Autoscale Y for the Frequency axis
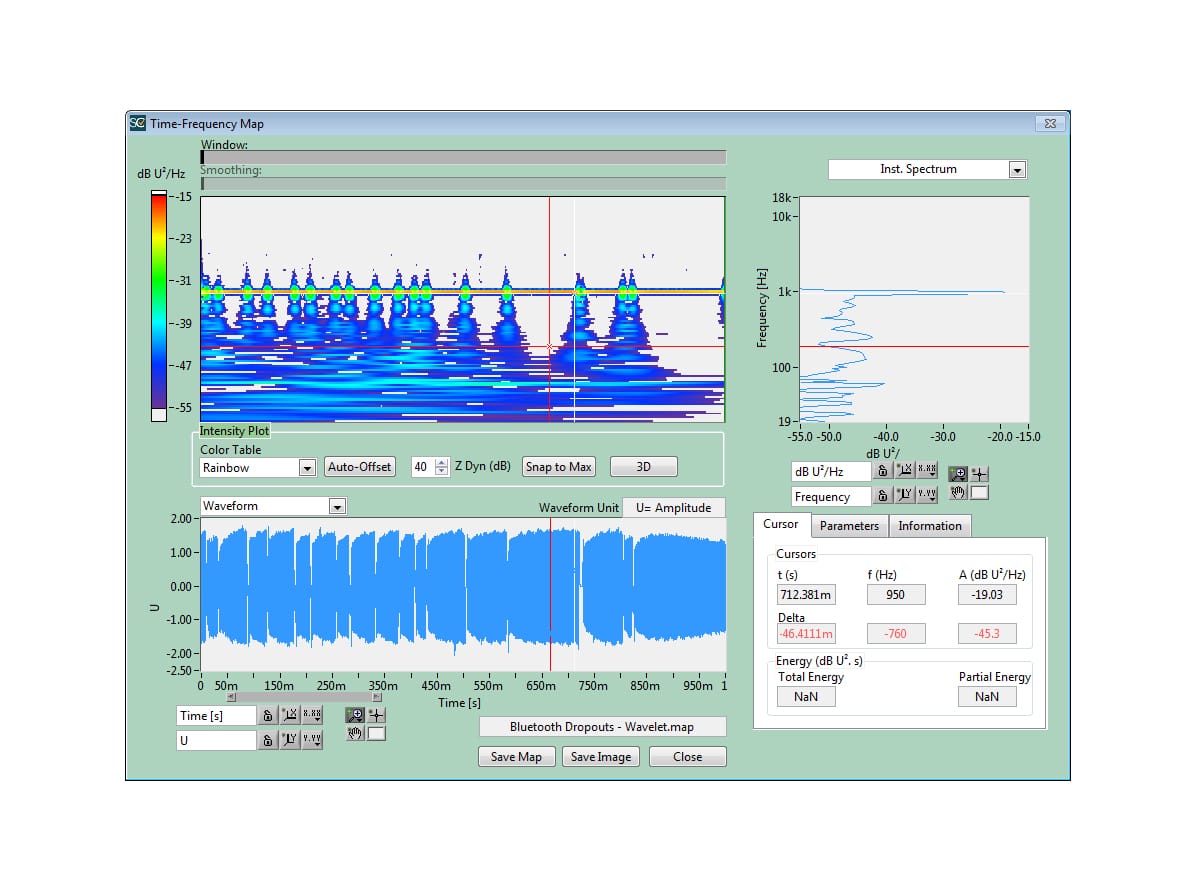Viewport: 1200px width, 896px height. (x=904, y=495)
